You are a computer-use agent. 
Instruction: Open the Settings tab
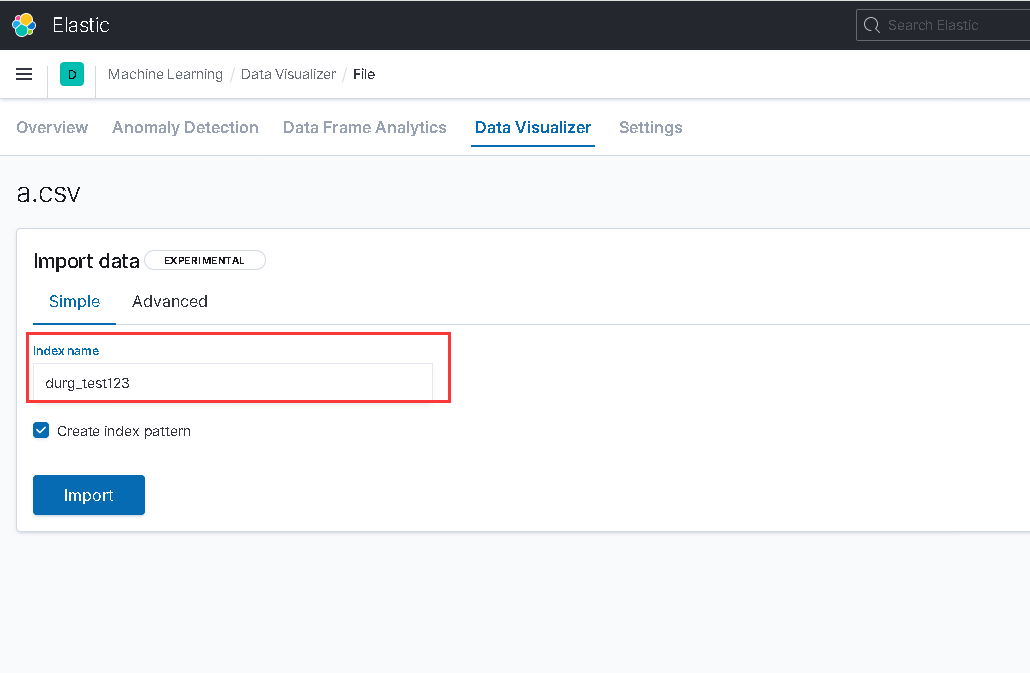[650, 127]
